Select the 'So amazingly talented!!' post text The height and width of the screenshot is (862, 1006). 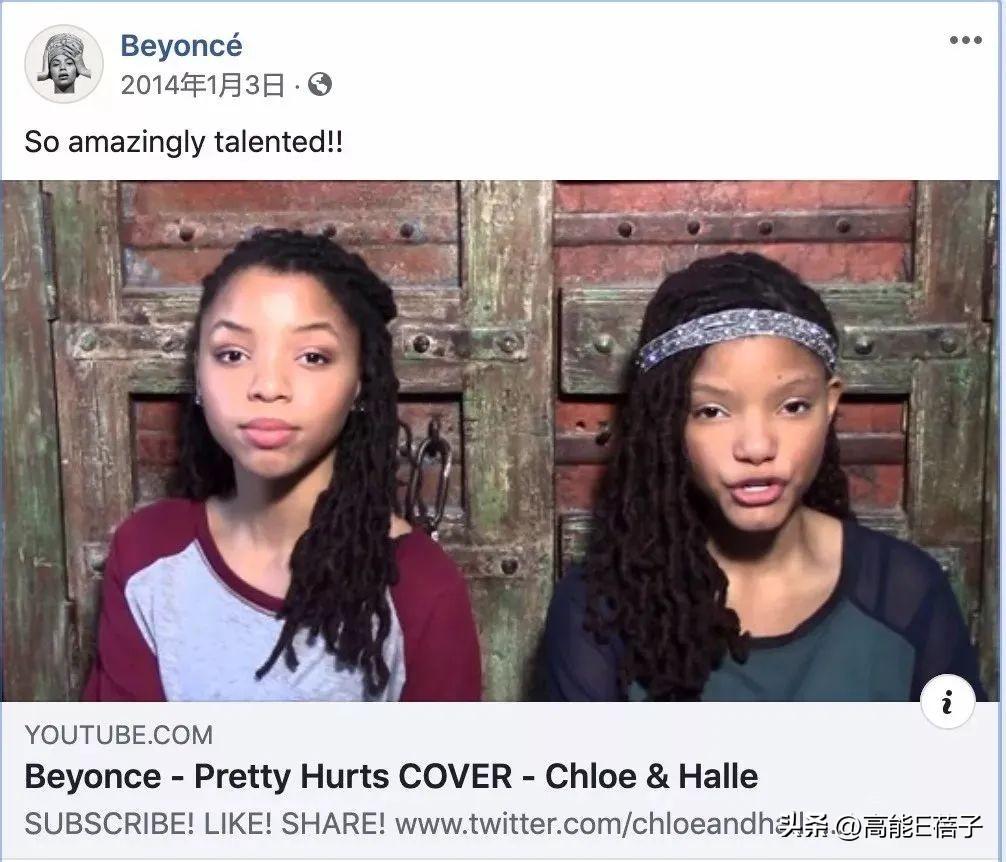pyautogui.click(x=183, y=142)
